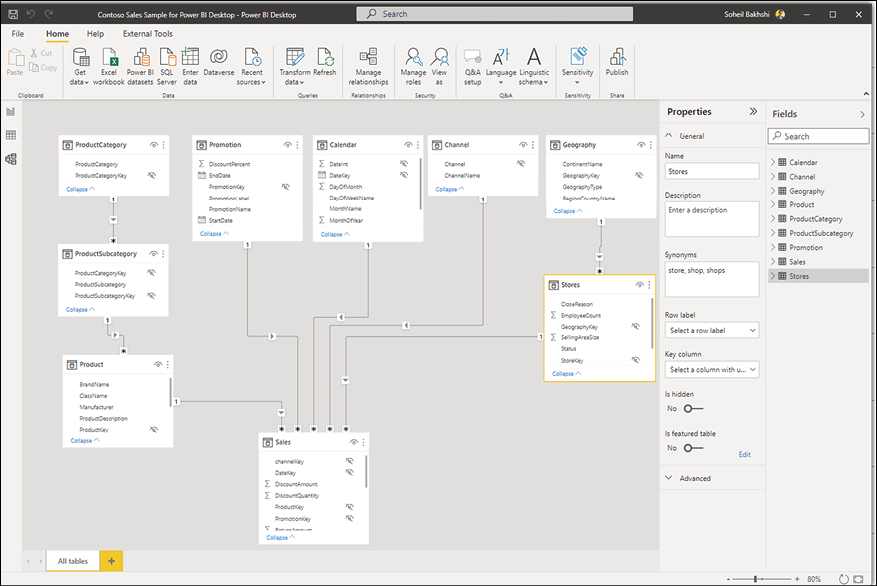Click zoom out minus button
Viewport: 877px width, 586px height.
(x=728, y=579)
